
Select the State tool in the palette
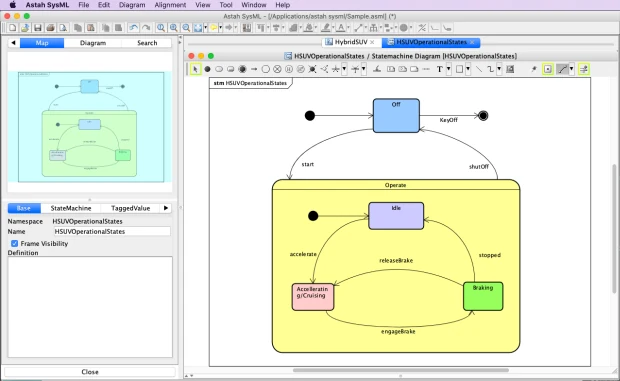(x=219, y=69)
